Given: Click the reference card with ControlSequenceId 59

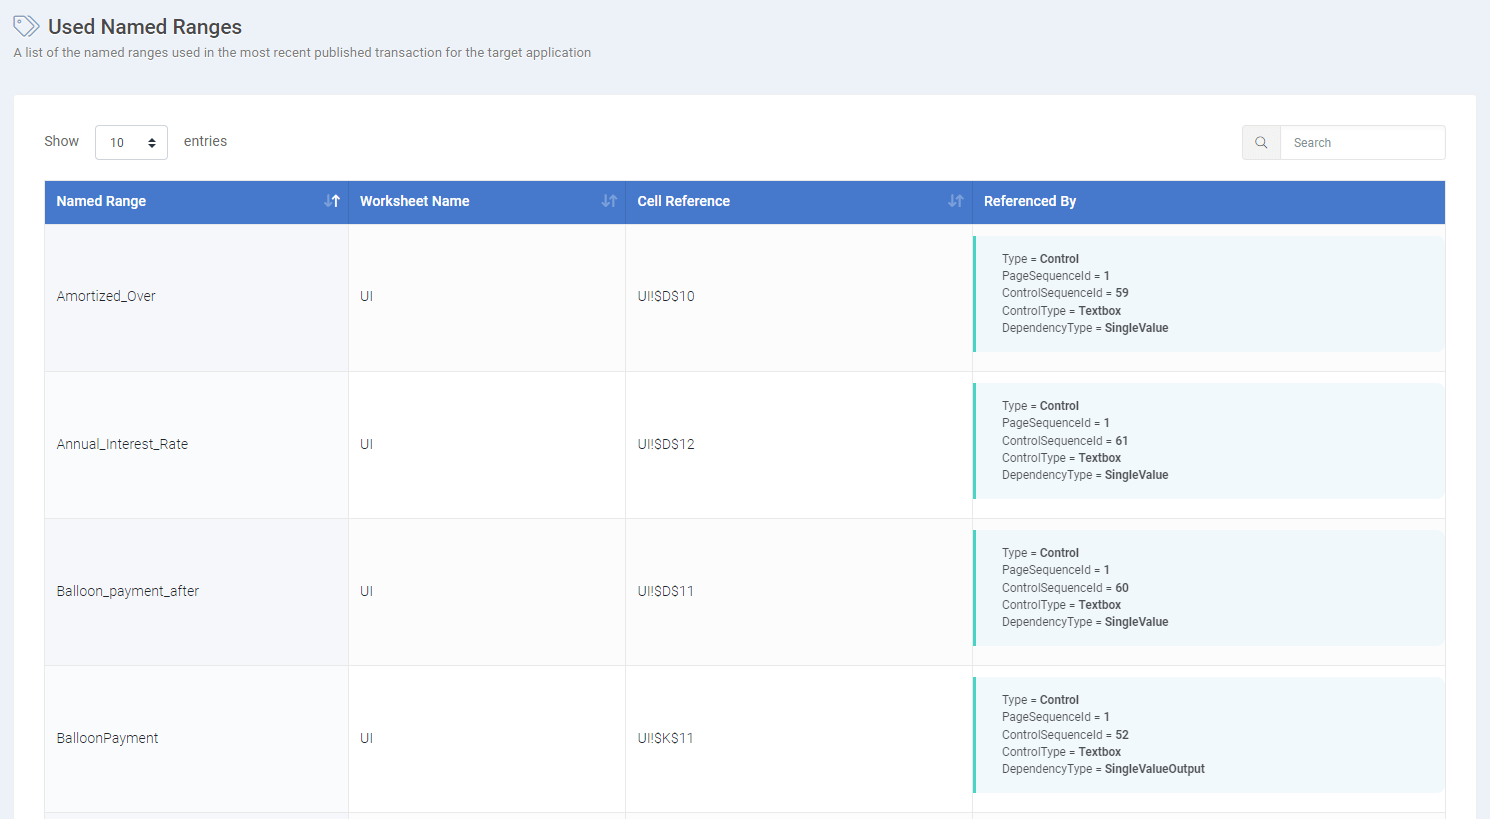Looking at the screenshot, I should click(1208, 294).
